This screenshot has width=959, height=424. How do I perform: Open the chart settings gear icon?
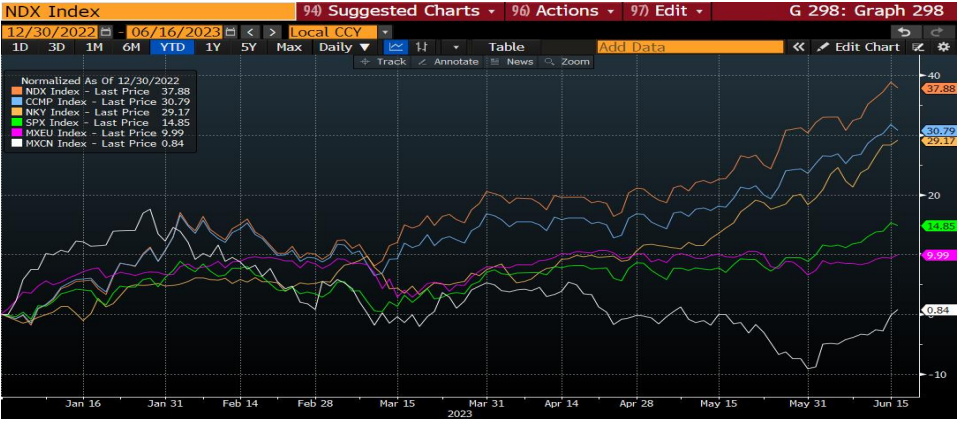[x=943, y=47]
